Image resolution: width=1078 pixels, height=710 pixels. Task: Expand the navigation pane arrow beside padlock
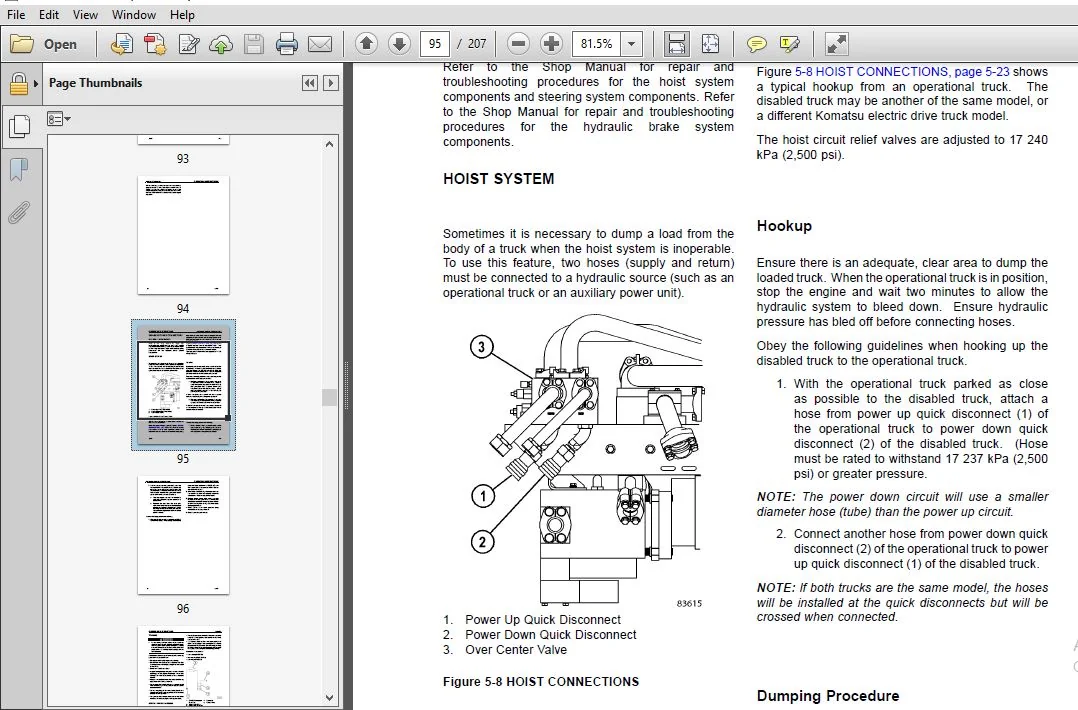pos(36,85)
